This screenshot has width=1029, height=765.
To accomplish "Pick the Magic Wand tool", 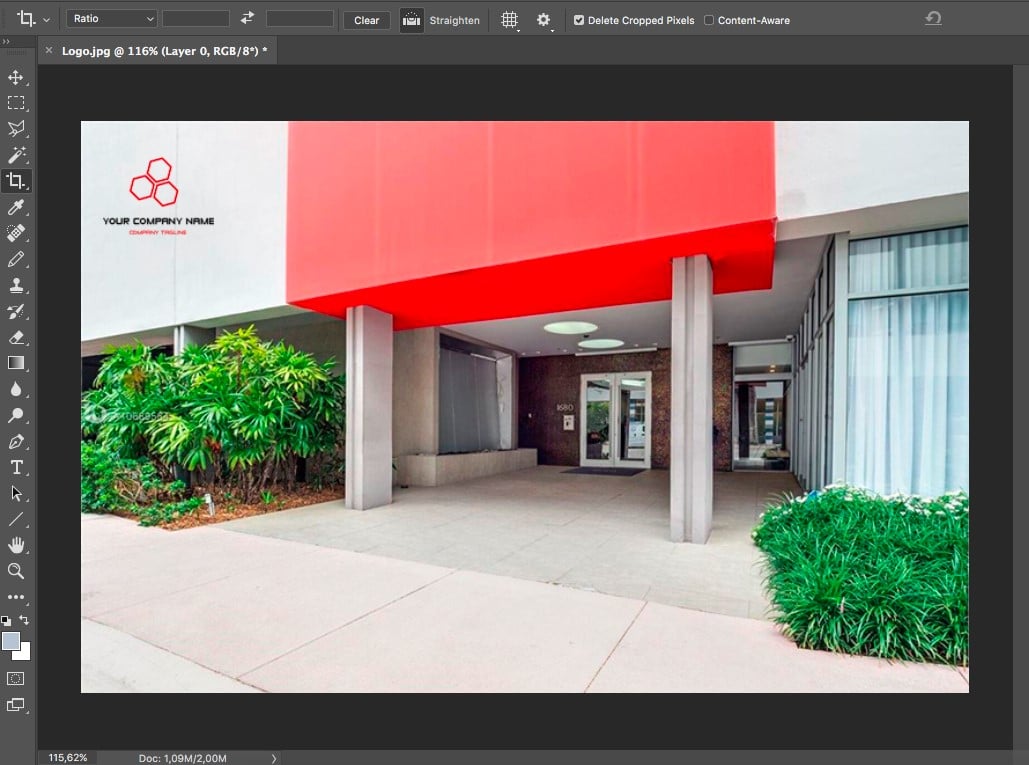I will pyautogui.click(x=16, y=155).
